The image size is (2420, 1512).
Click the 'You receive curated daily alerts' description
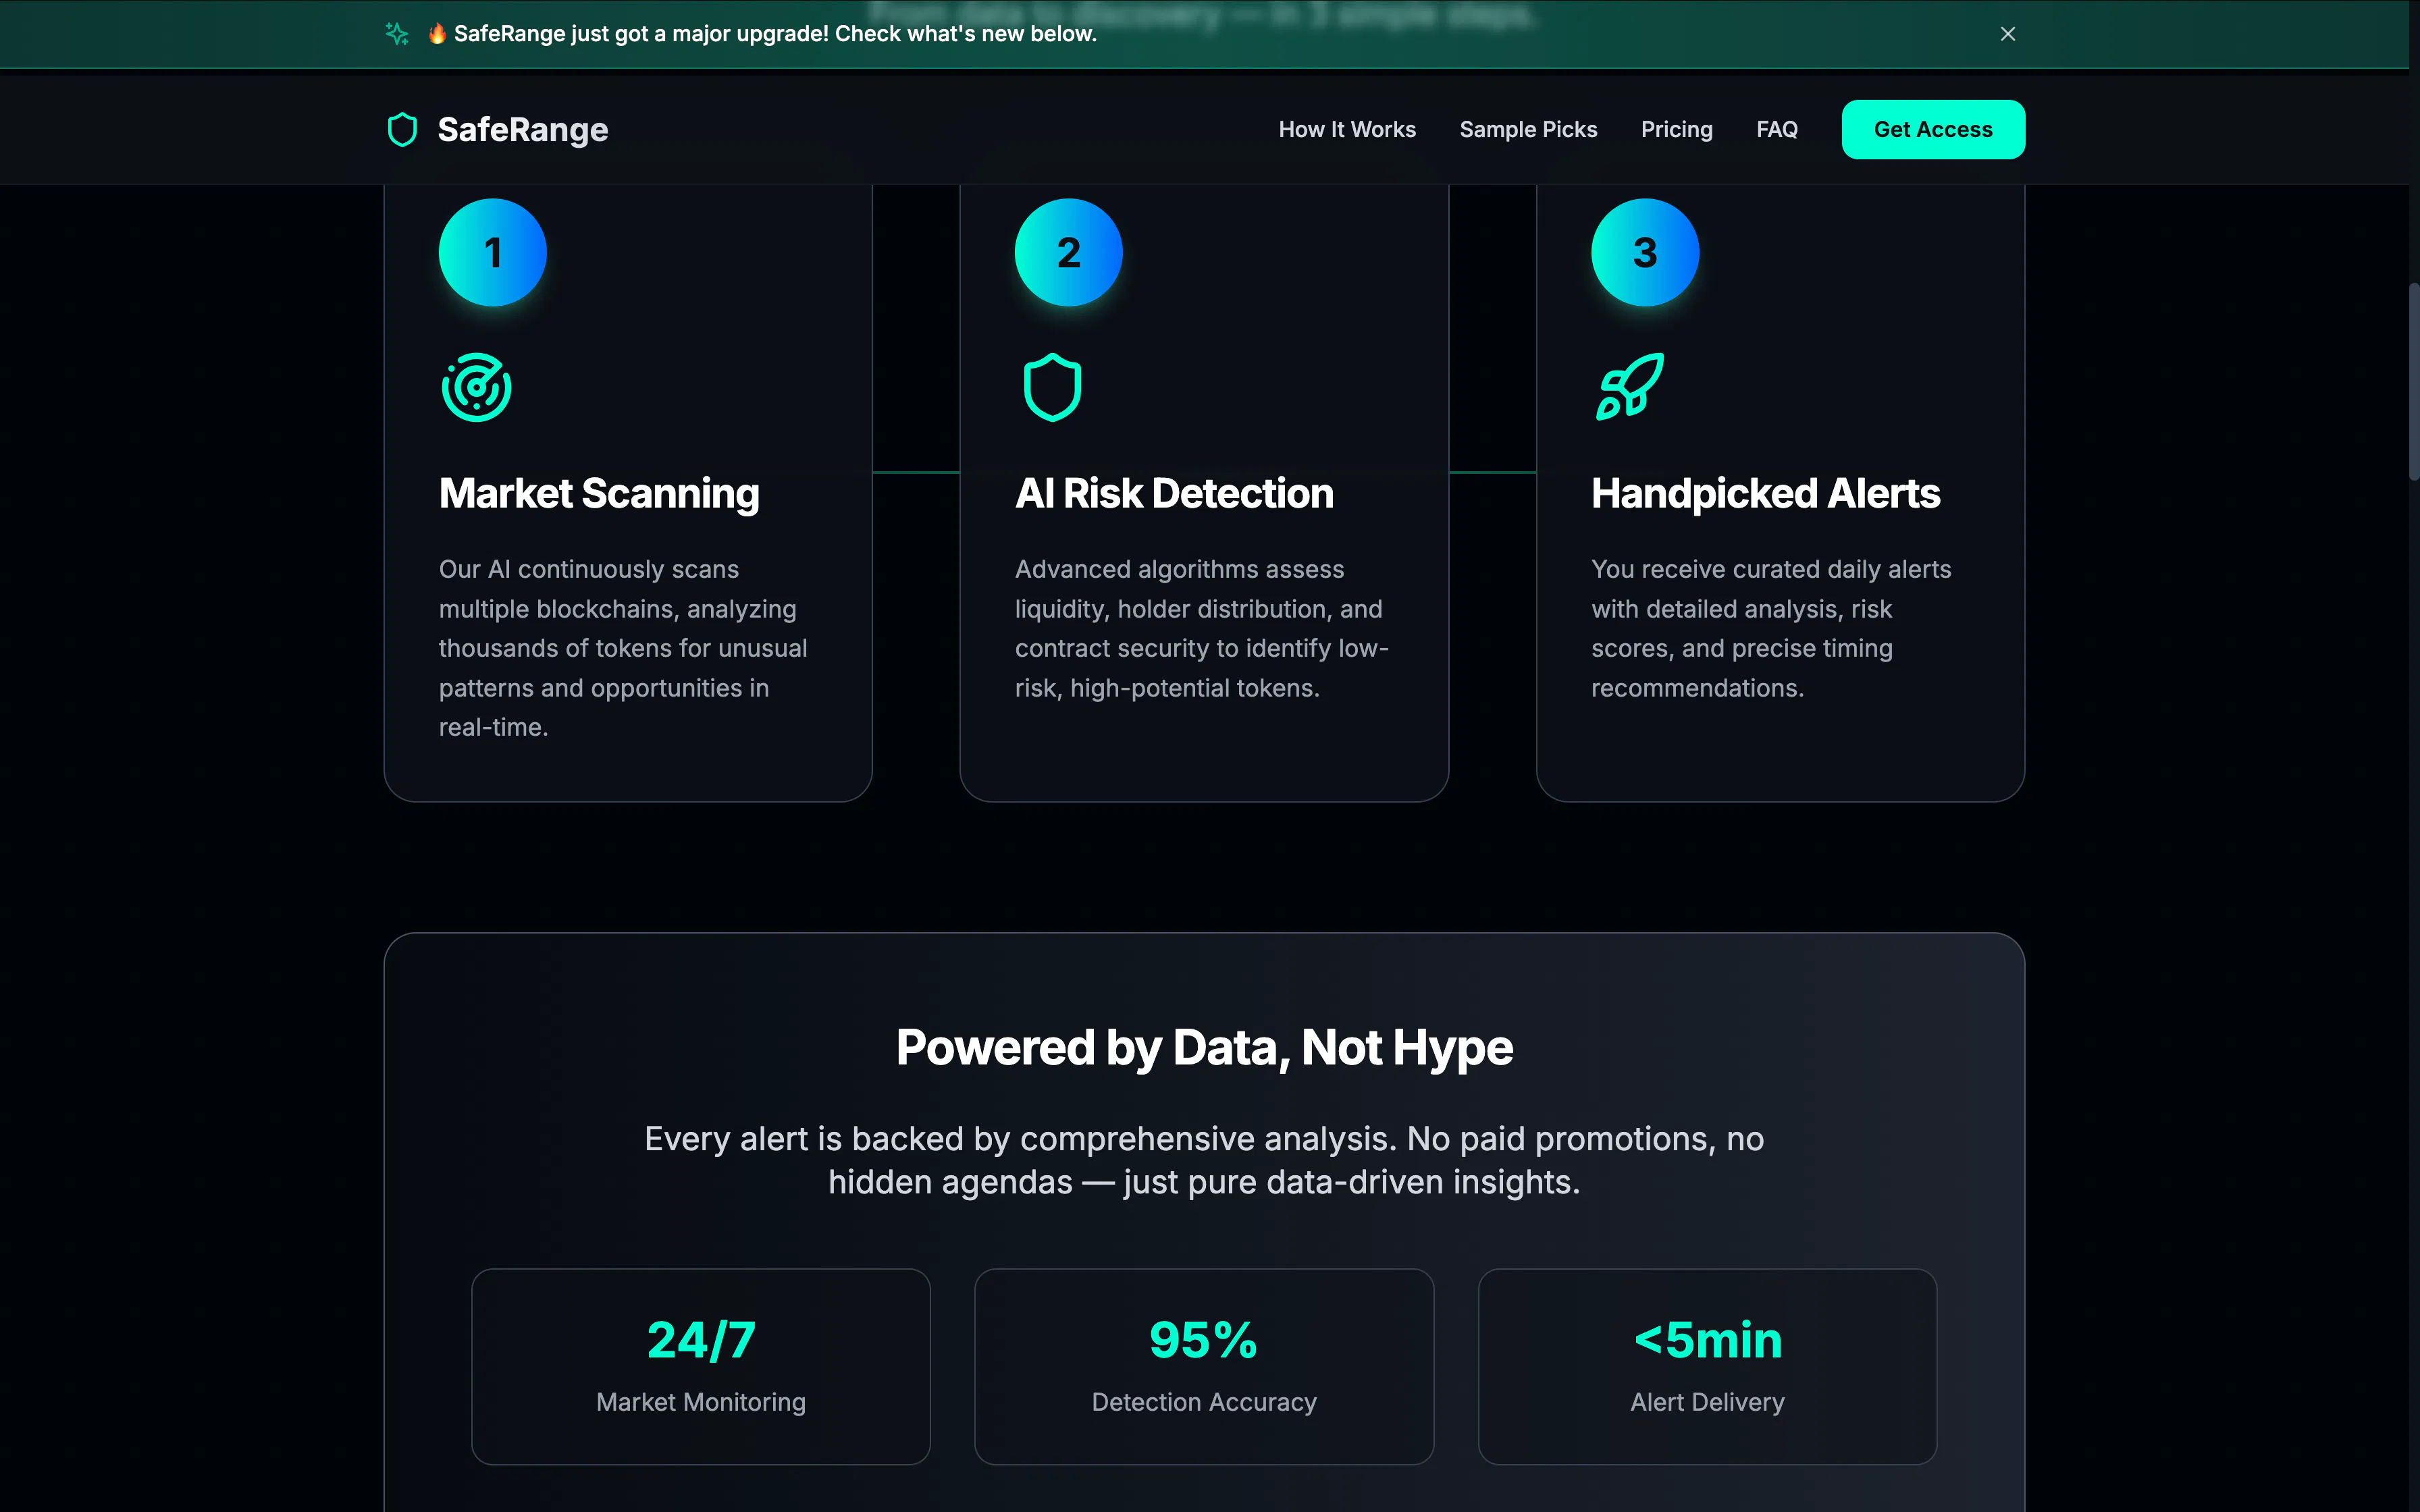(1771, 628)
